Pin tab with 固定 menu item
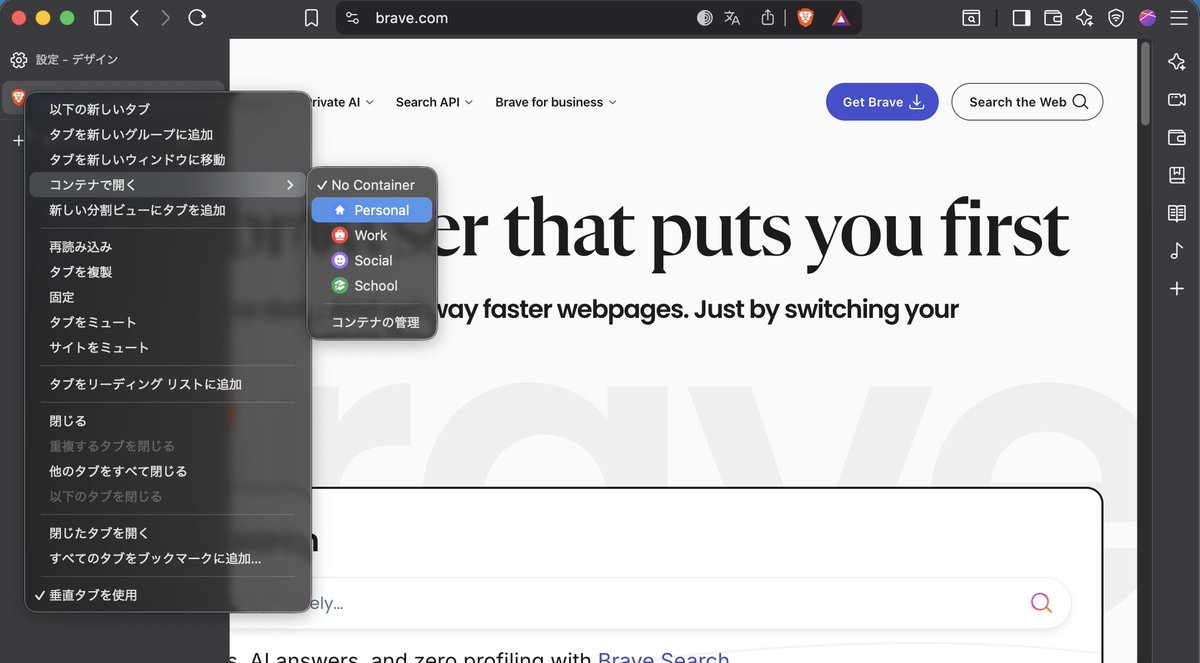This screenshot has height=663, width=1200. coord(166,297)
